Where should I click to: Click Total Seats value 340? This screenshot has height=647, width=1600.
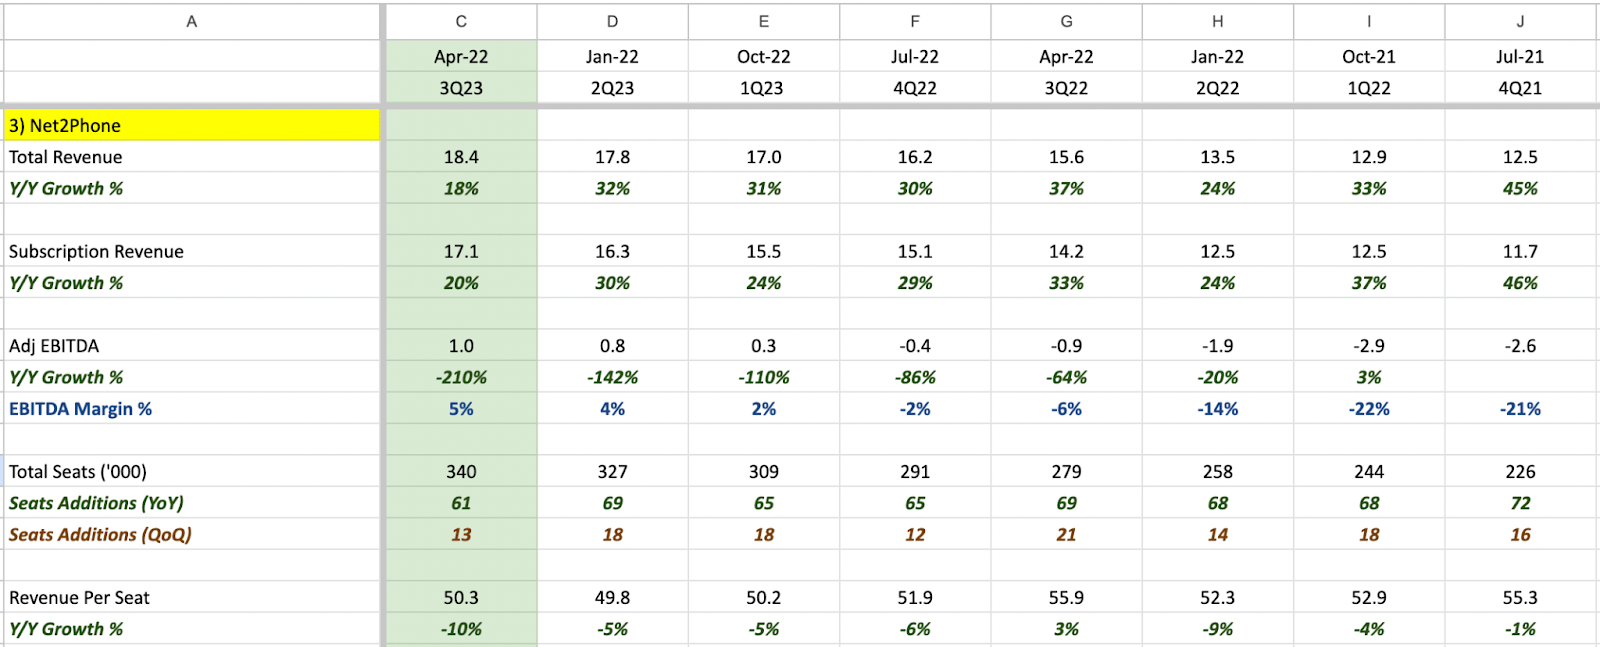[x=461, y=472]
